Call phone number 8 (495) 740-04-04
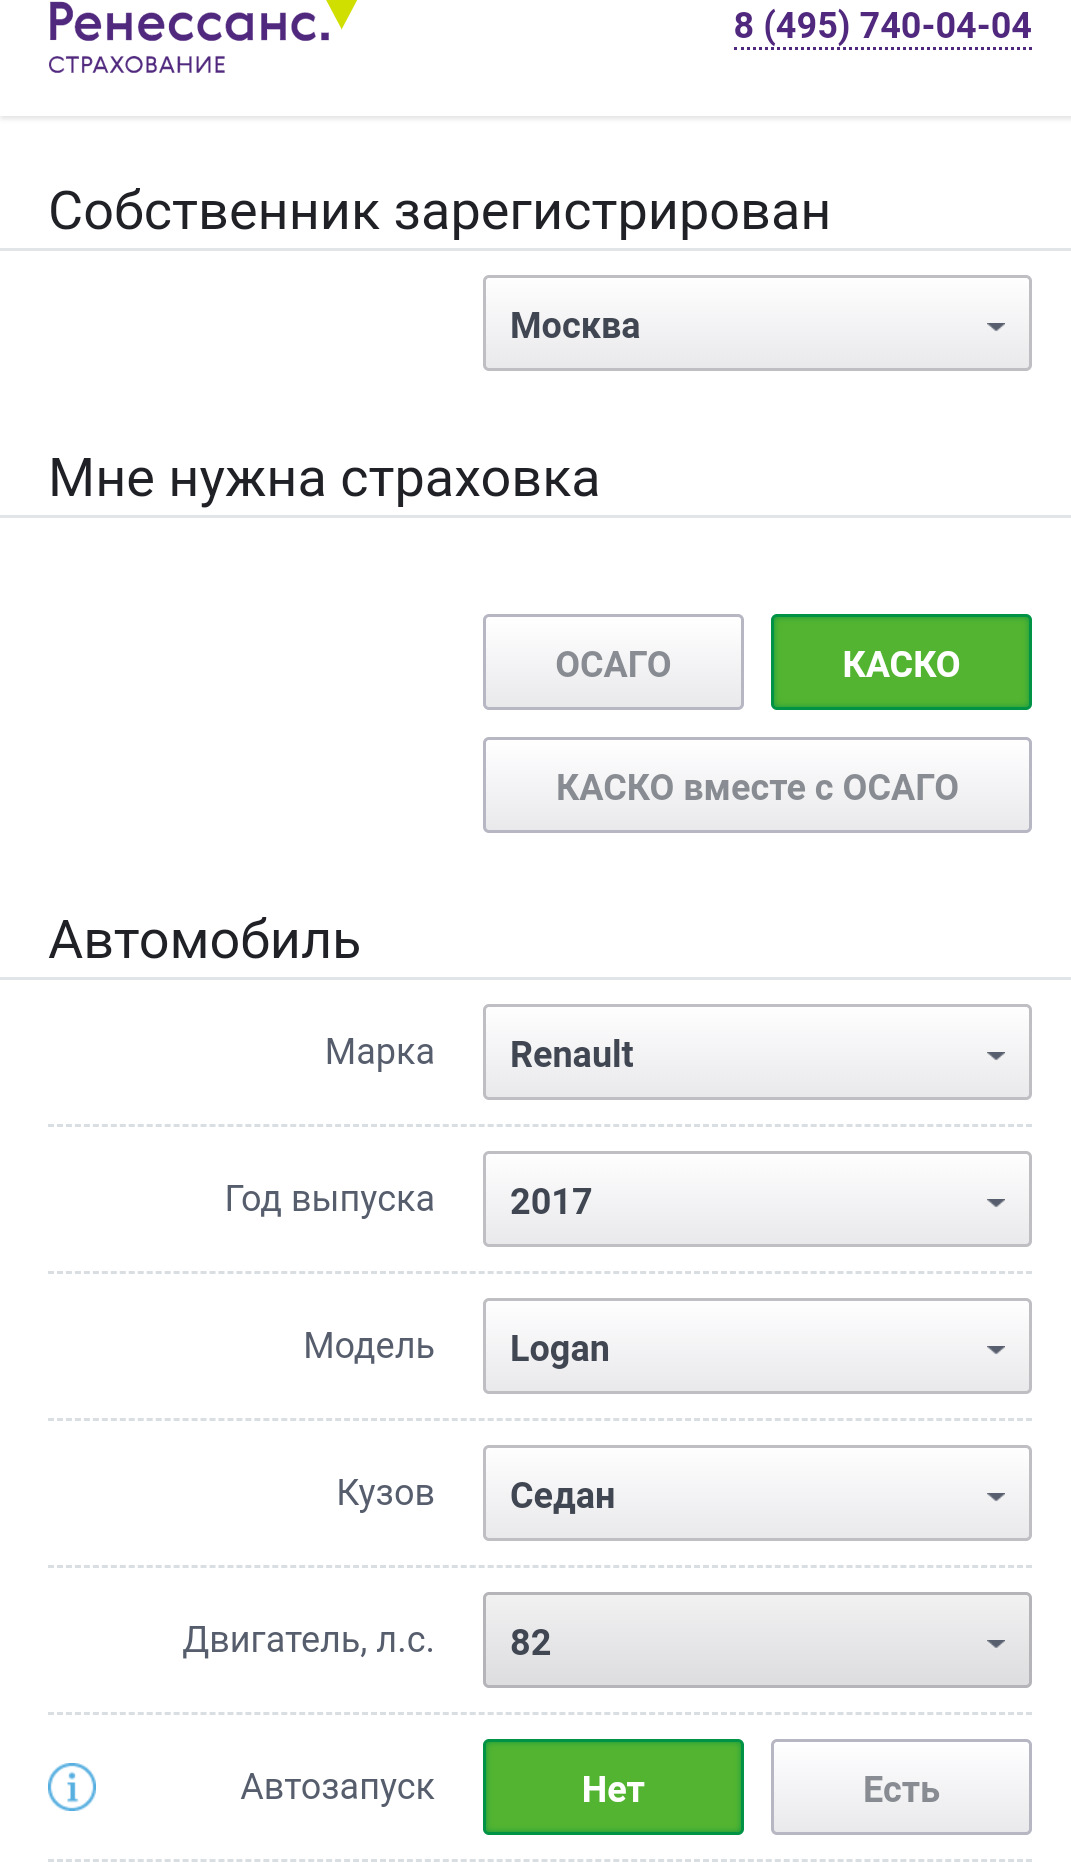 [x=882, y=26]
